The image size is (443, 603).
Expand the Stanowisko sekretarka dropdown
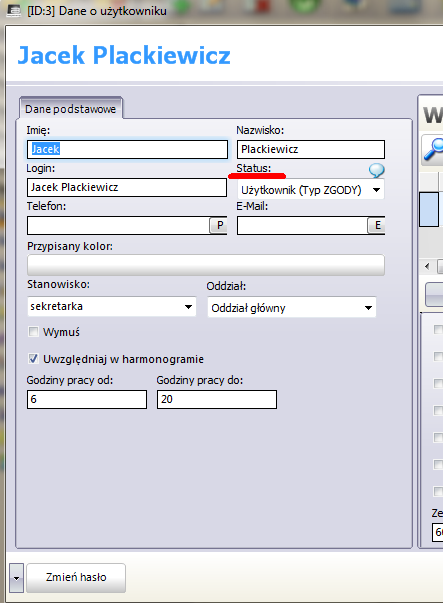click(112, 306)
